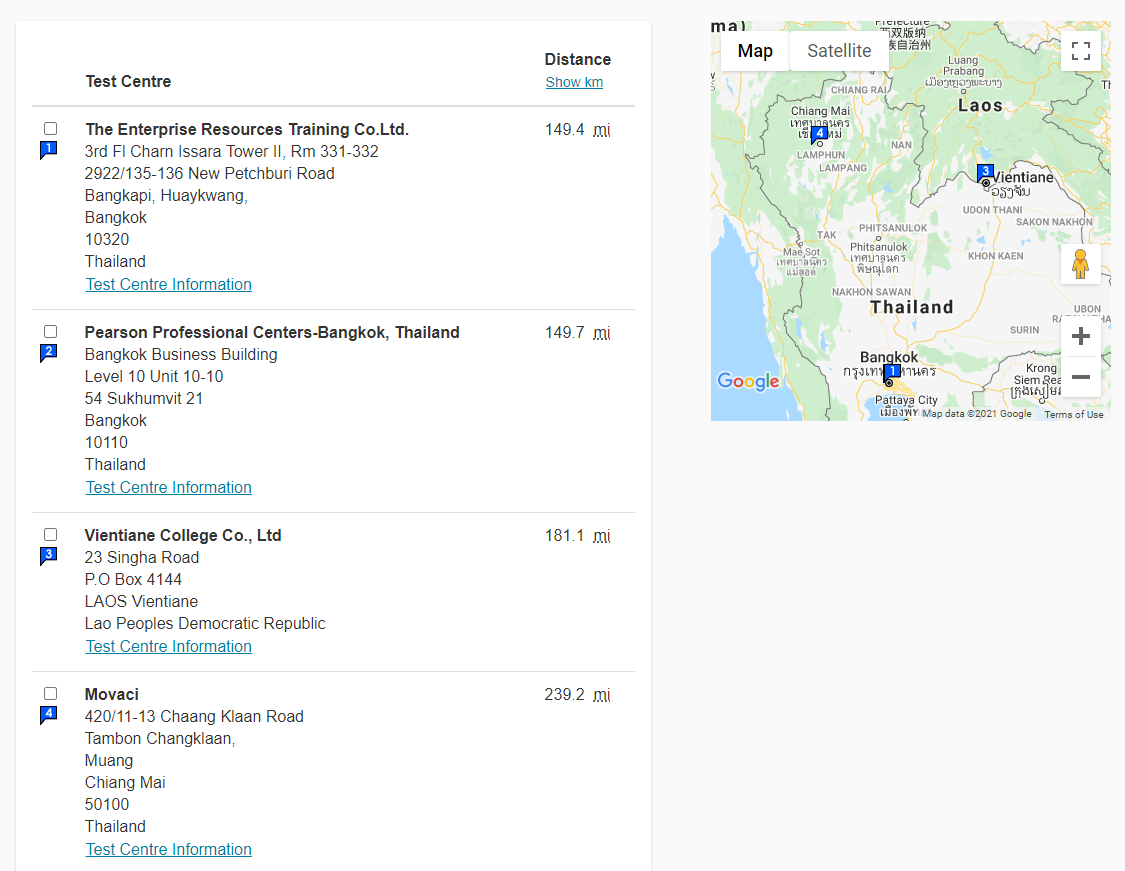The height and width of the screenshot is (871, 1125).
Task: Click the Street View pegman icon
Action: [x=1080, y=264]
